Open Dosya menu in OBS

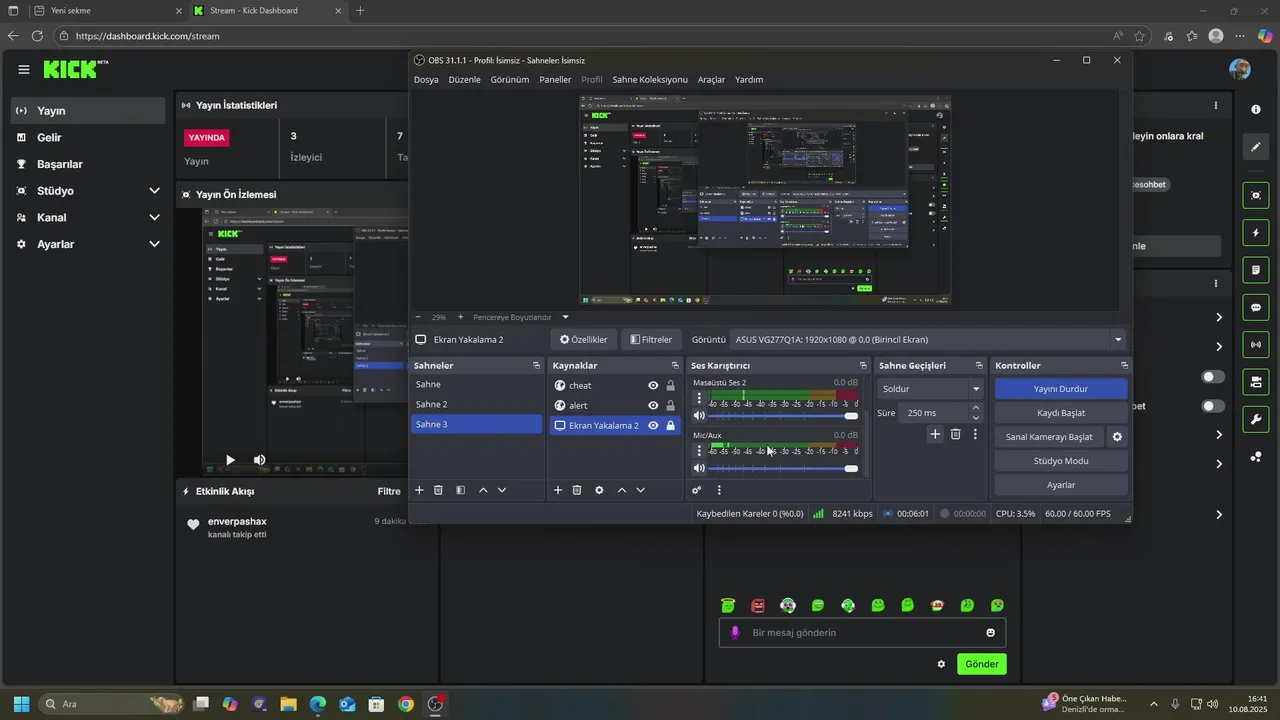(x=426, y=79)
